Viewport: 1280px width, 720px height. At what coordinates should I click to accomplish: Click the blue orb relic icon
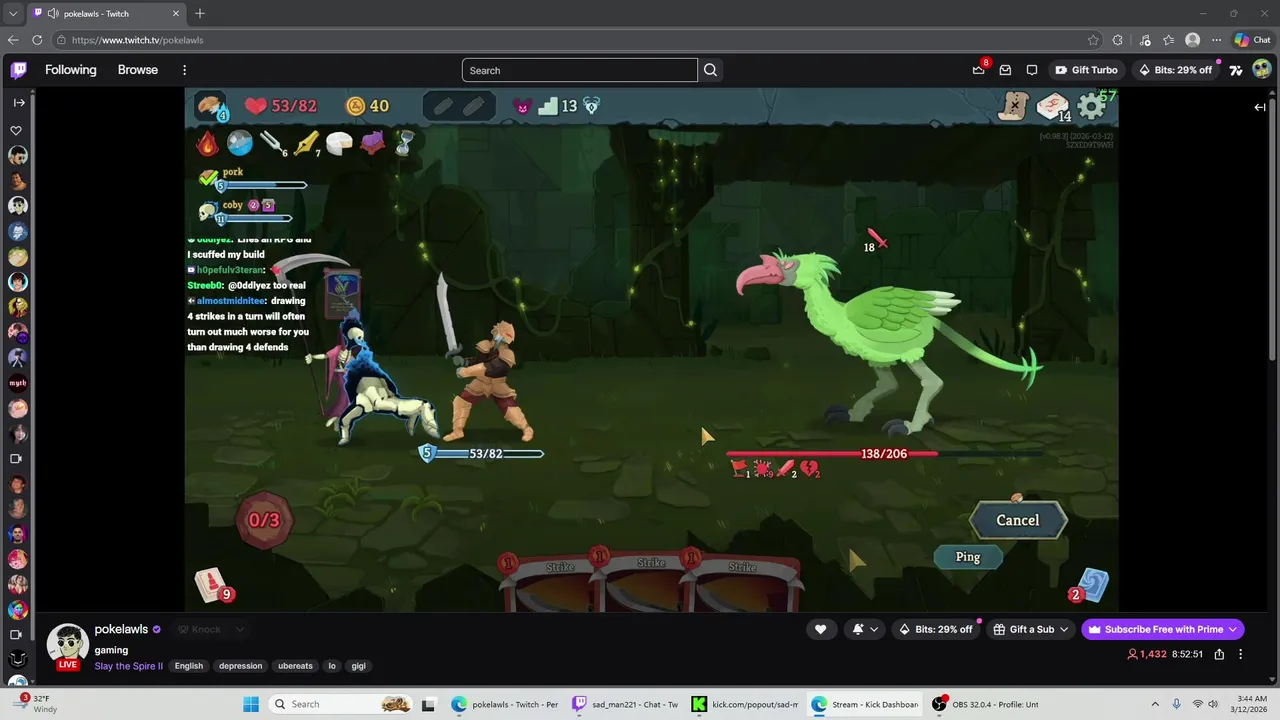click(x=240, y=143)
